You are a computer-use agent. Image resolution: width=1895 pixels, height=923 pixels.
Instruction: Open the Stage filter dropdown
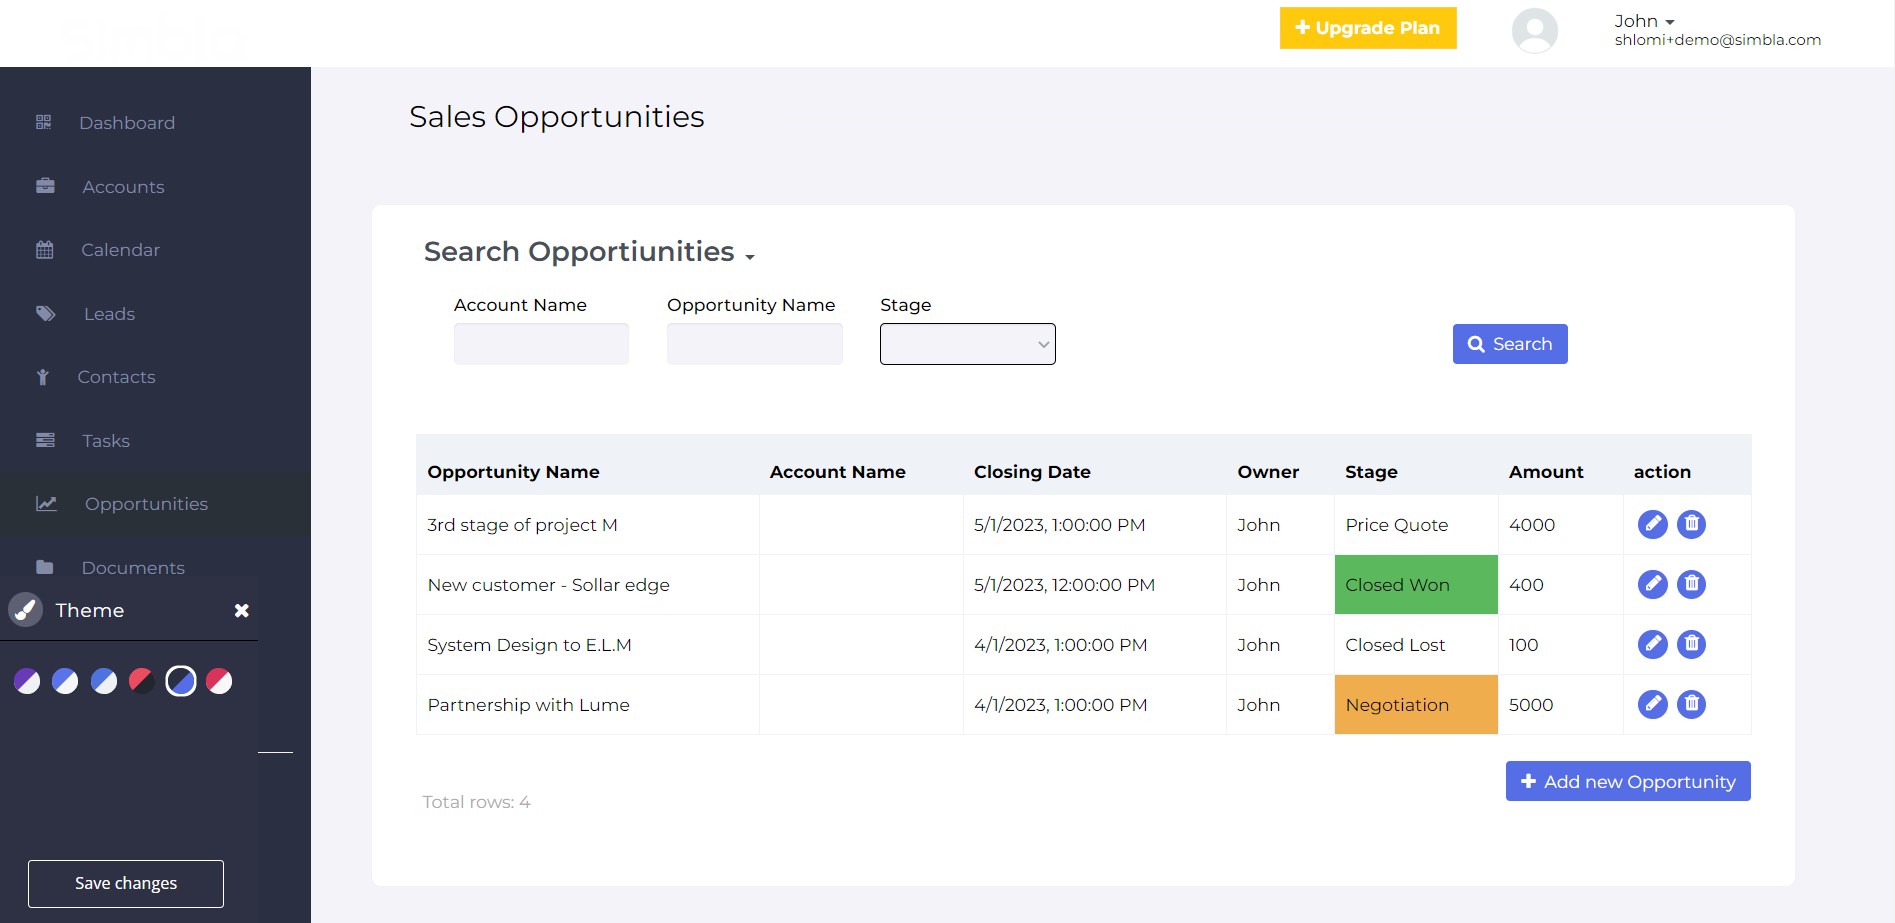pos(967,344)
